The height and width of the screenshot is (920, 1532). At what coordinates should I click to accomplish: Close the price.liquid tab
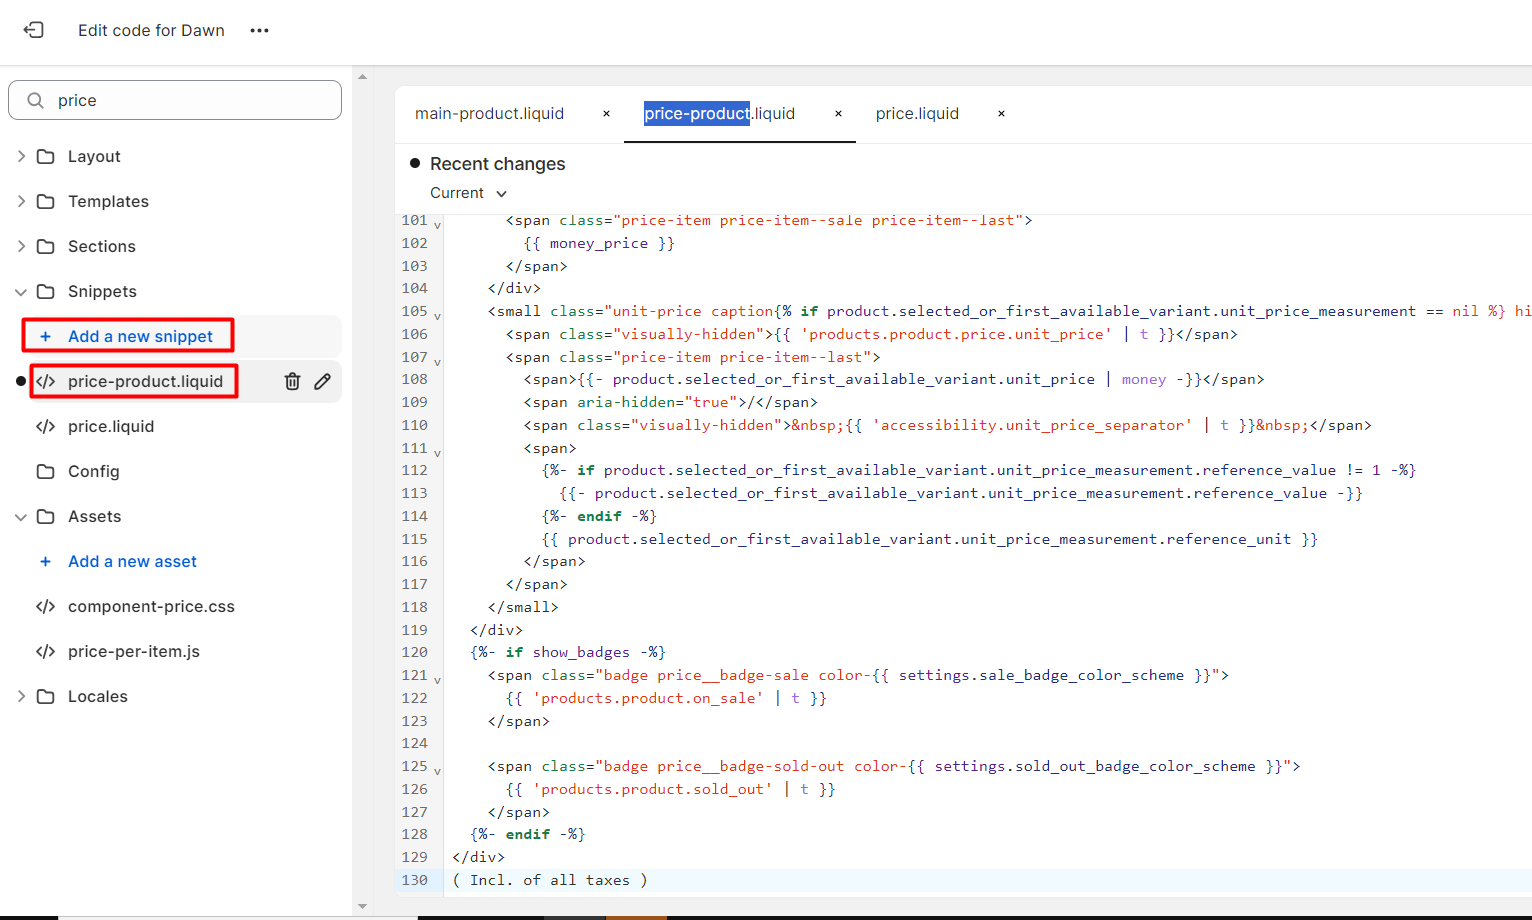[x=1001, y=114]
